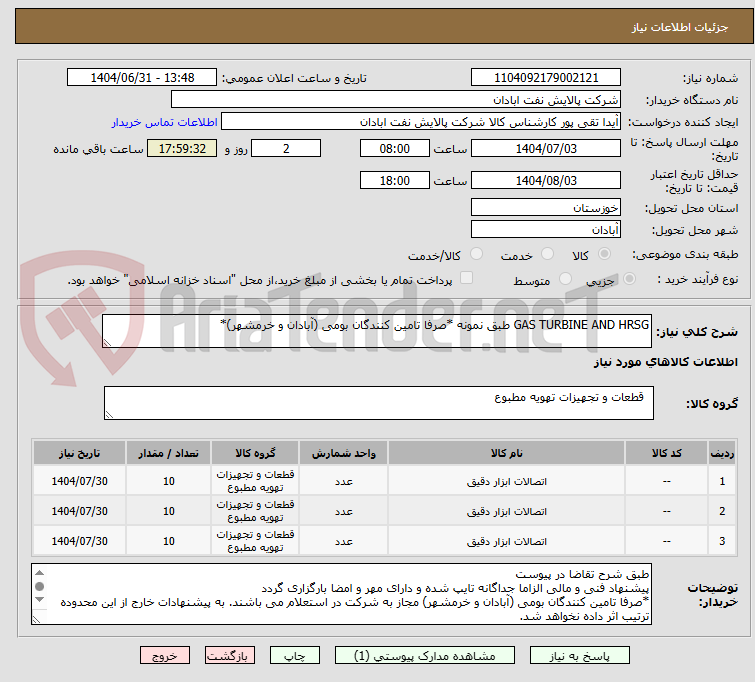The height and width of the screenshot is (682, 755).
Task: Click the buyer organization name field
Action: click(396, 100)
